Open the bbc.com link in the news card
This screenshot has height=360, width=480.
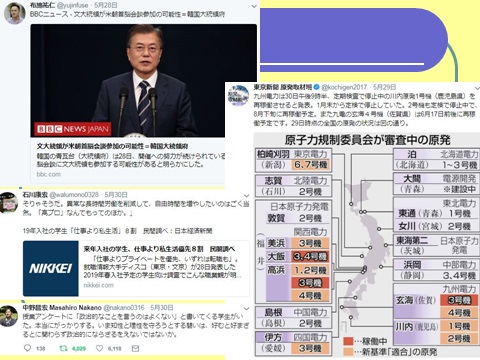pos(49,174)
